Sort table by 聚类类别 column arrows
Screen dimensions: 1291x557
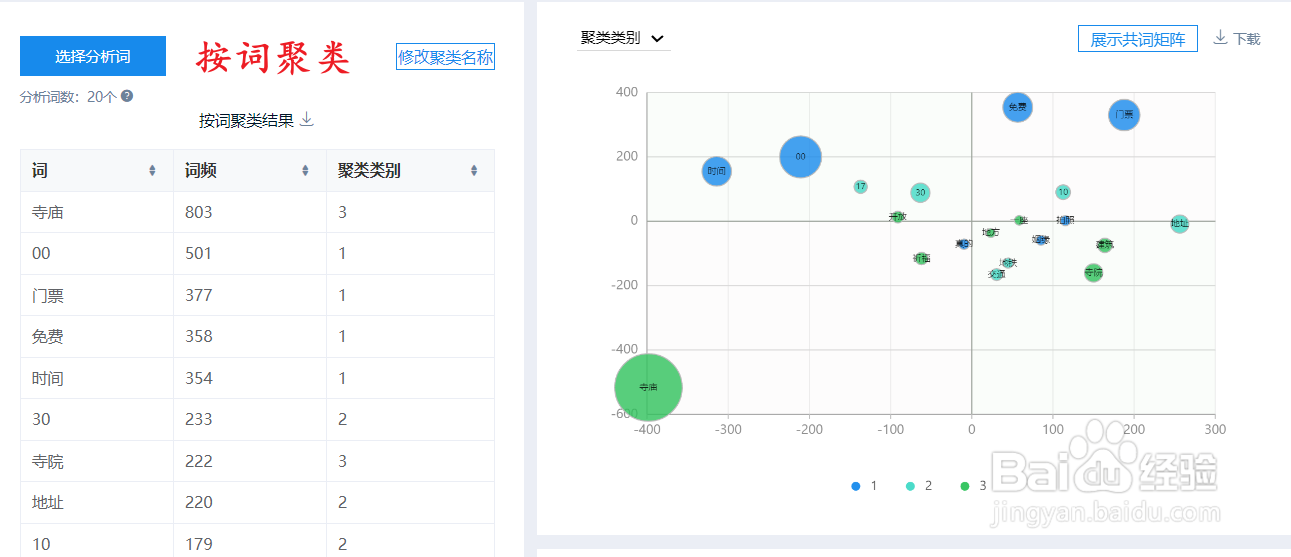coord(474,171)
